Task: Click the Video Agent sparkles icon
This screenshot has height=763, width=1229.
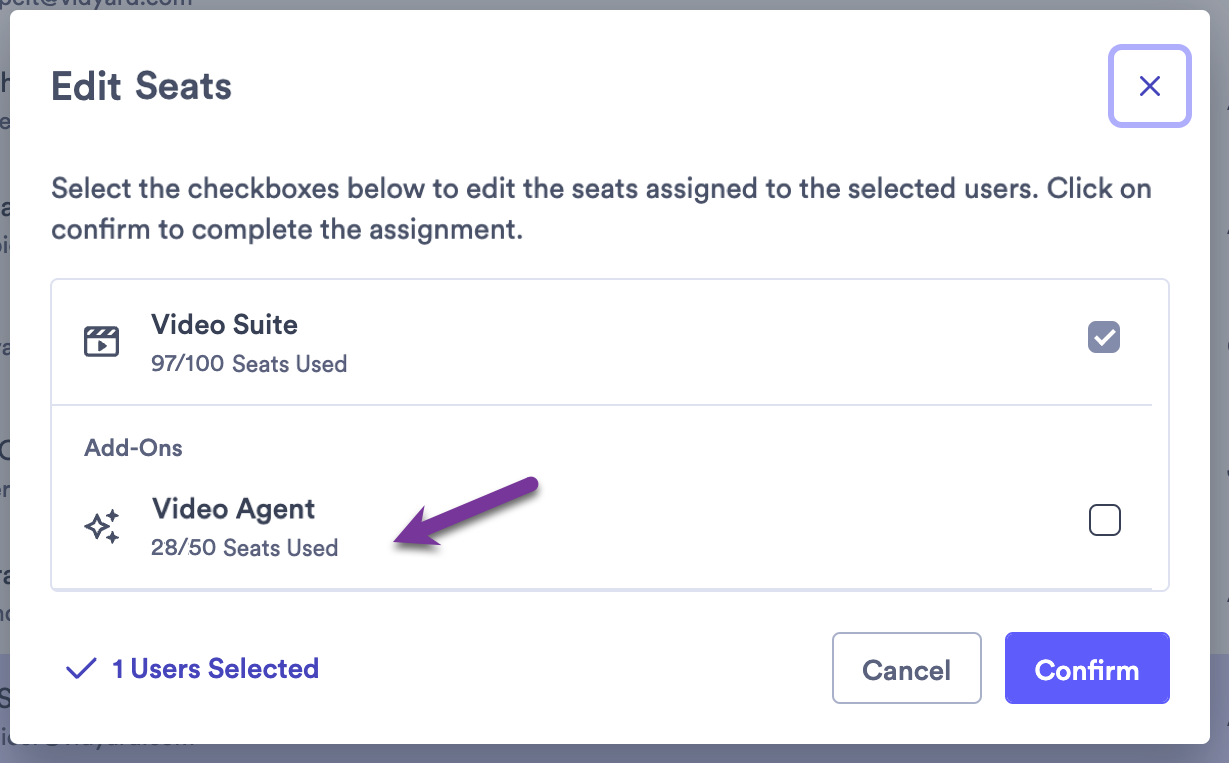Action: [103, 524]
